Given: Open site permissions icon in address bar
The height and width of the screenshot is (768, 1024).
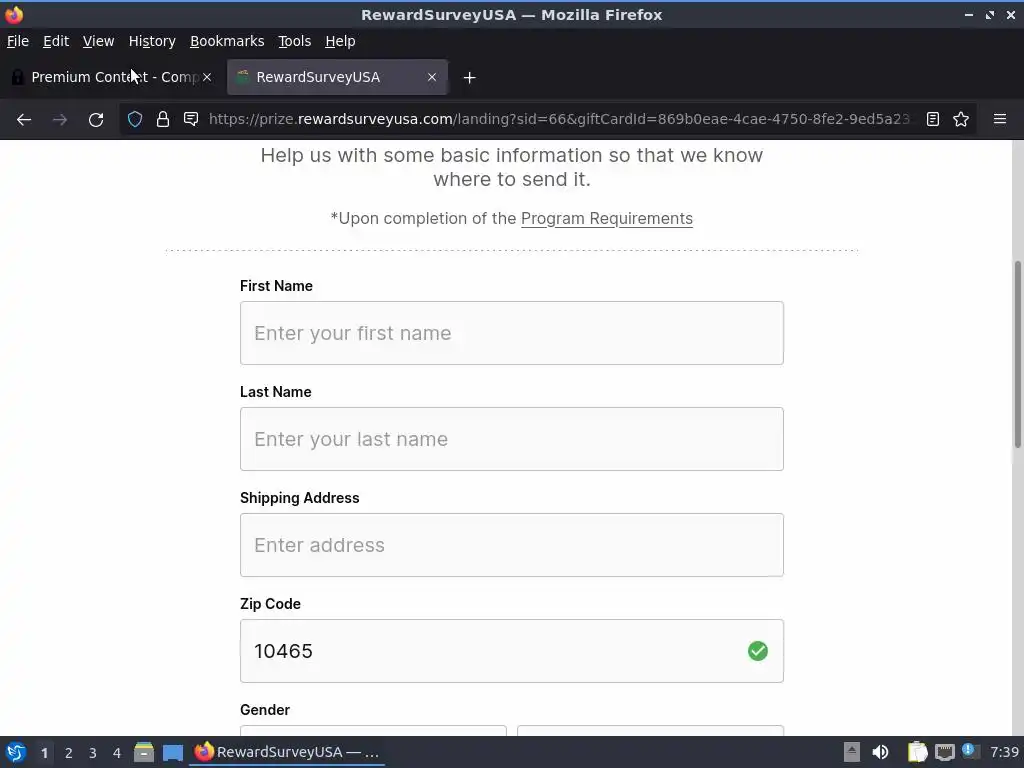Looking at the screenshot, I should pyautogui.click(x=191, y=119).
